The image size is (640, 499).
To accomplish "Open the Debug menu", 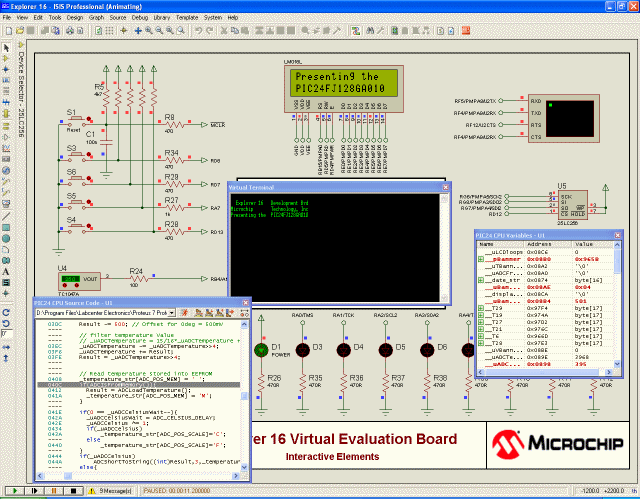I will [x=139, y=18].
